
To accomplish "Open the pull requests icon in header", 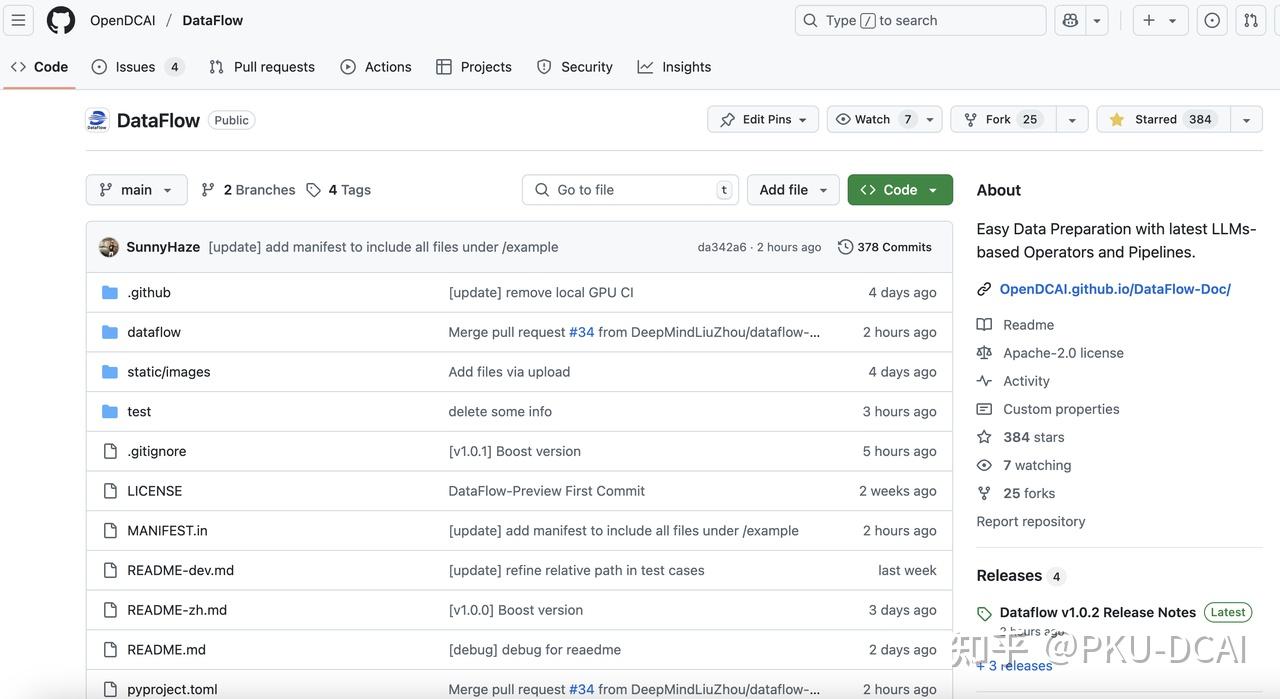I will coord(1251,20).
